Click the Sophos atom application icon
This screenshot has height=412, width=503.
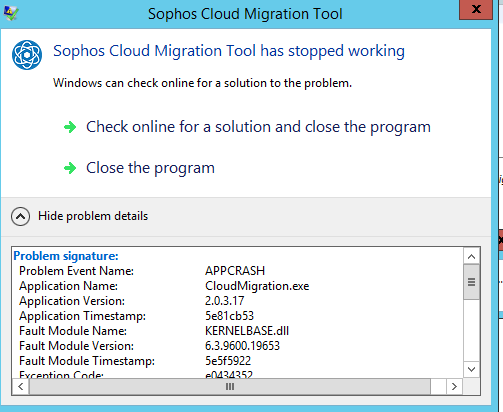coord(27,55)
